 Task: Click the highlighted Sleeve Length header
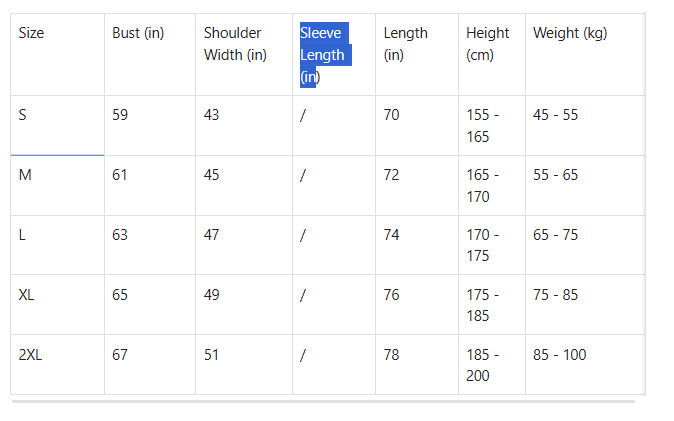[322, 55]
